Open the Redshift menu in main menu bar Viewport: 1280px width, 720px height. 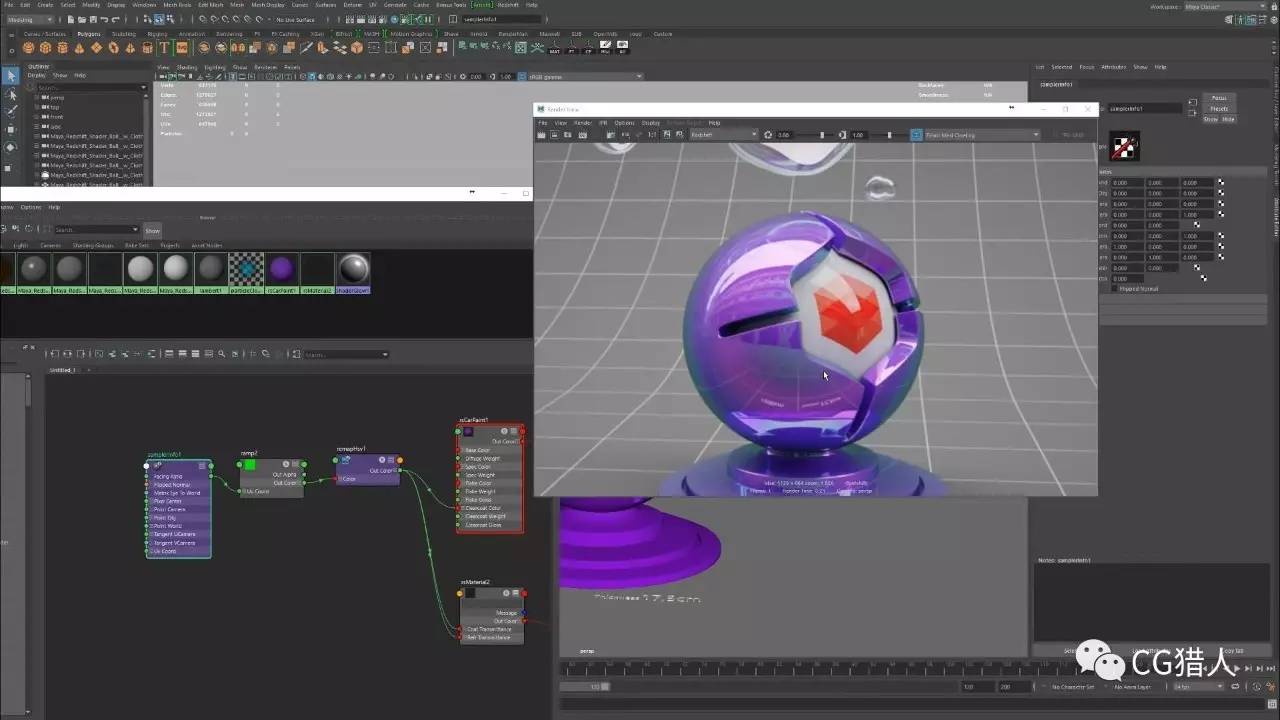pyautogui.click(x=510, y=5)
